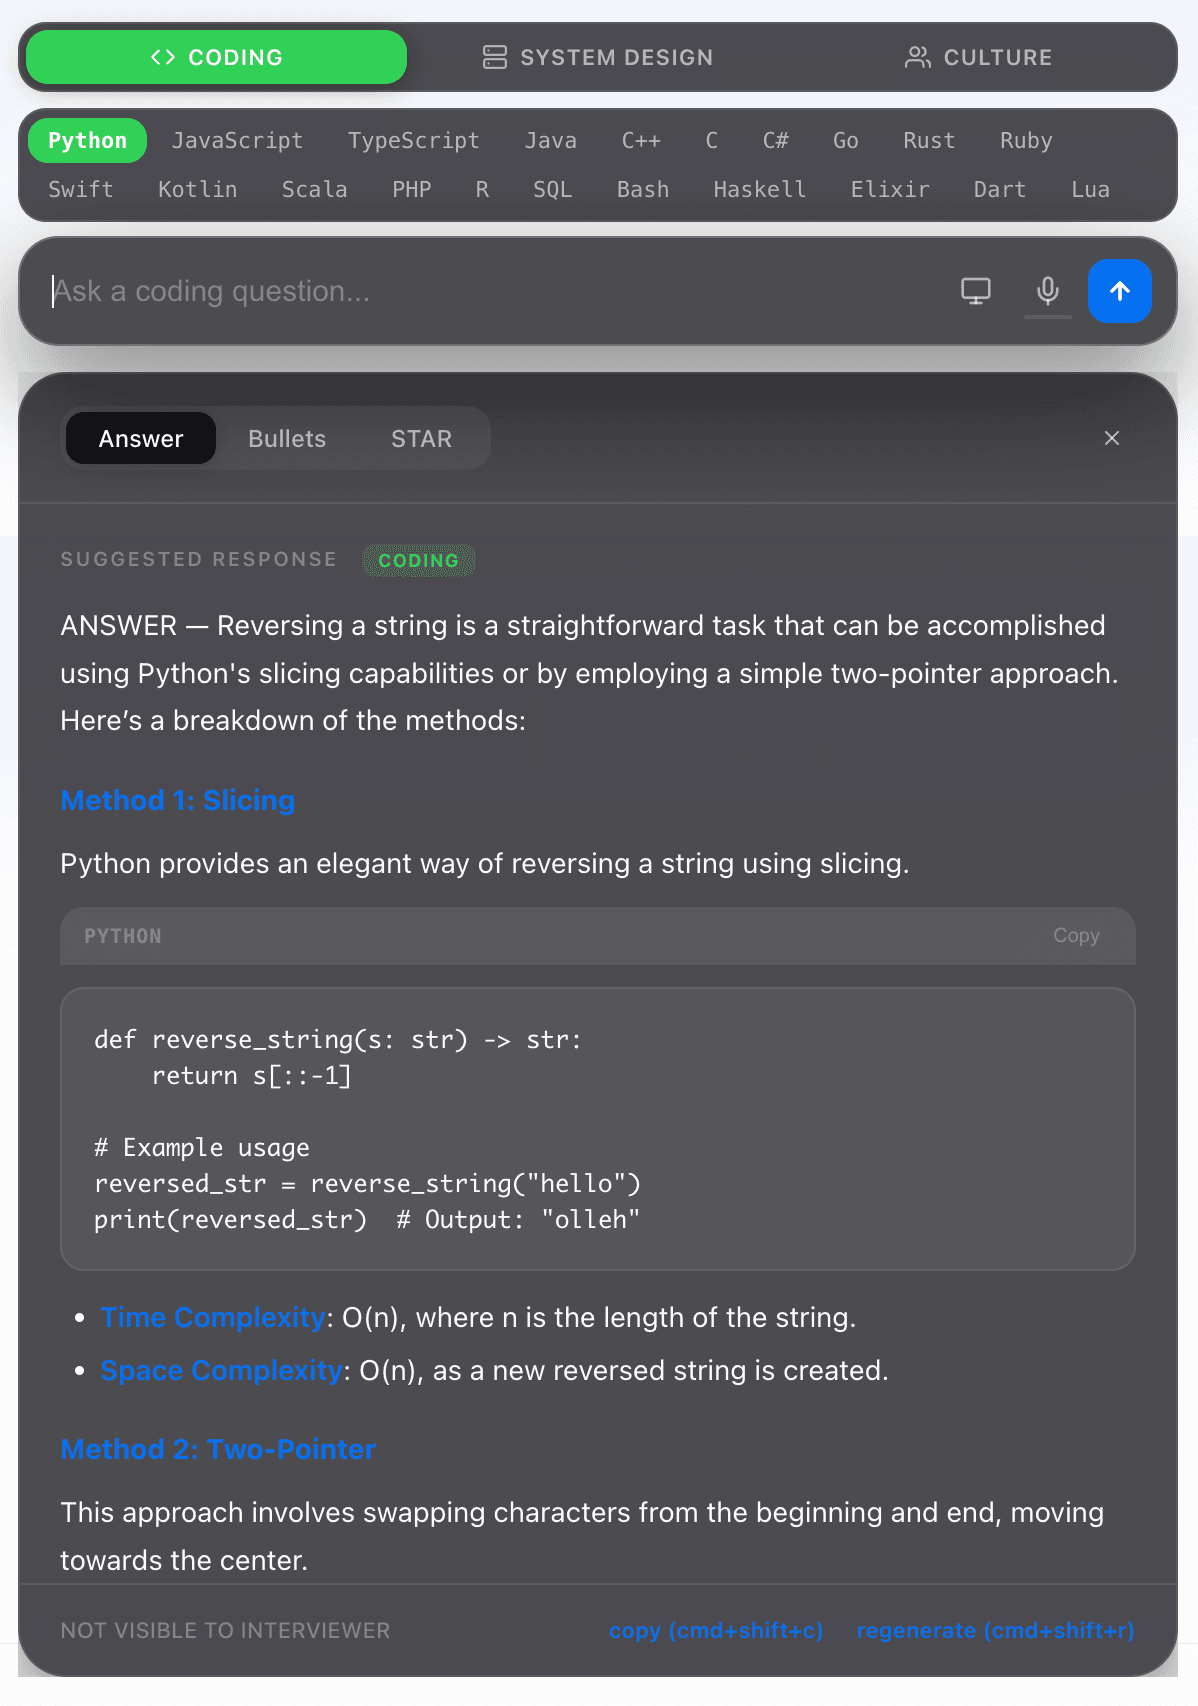Click the screen share monitor icon
The image size is (1198, 1706).
(975, 291)
